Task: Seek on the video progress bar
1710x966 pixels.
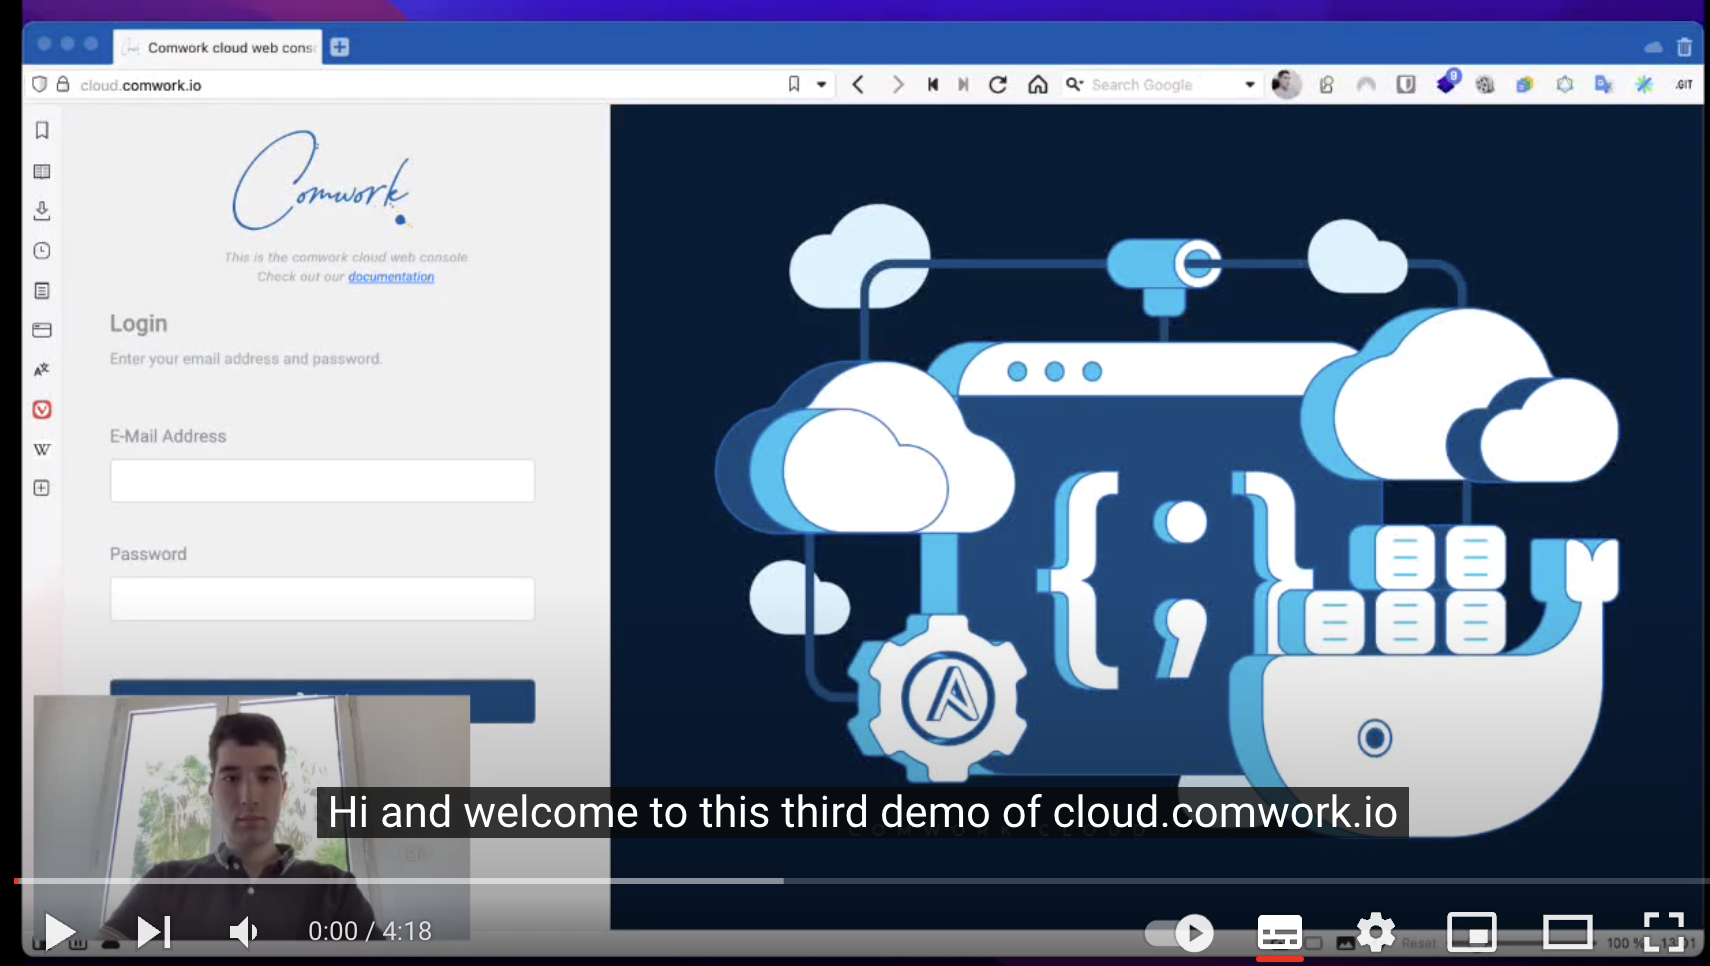Action: pyautogui.click(x=860, y=881)
